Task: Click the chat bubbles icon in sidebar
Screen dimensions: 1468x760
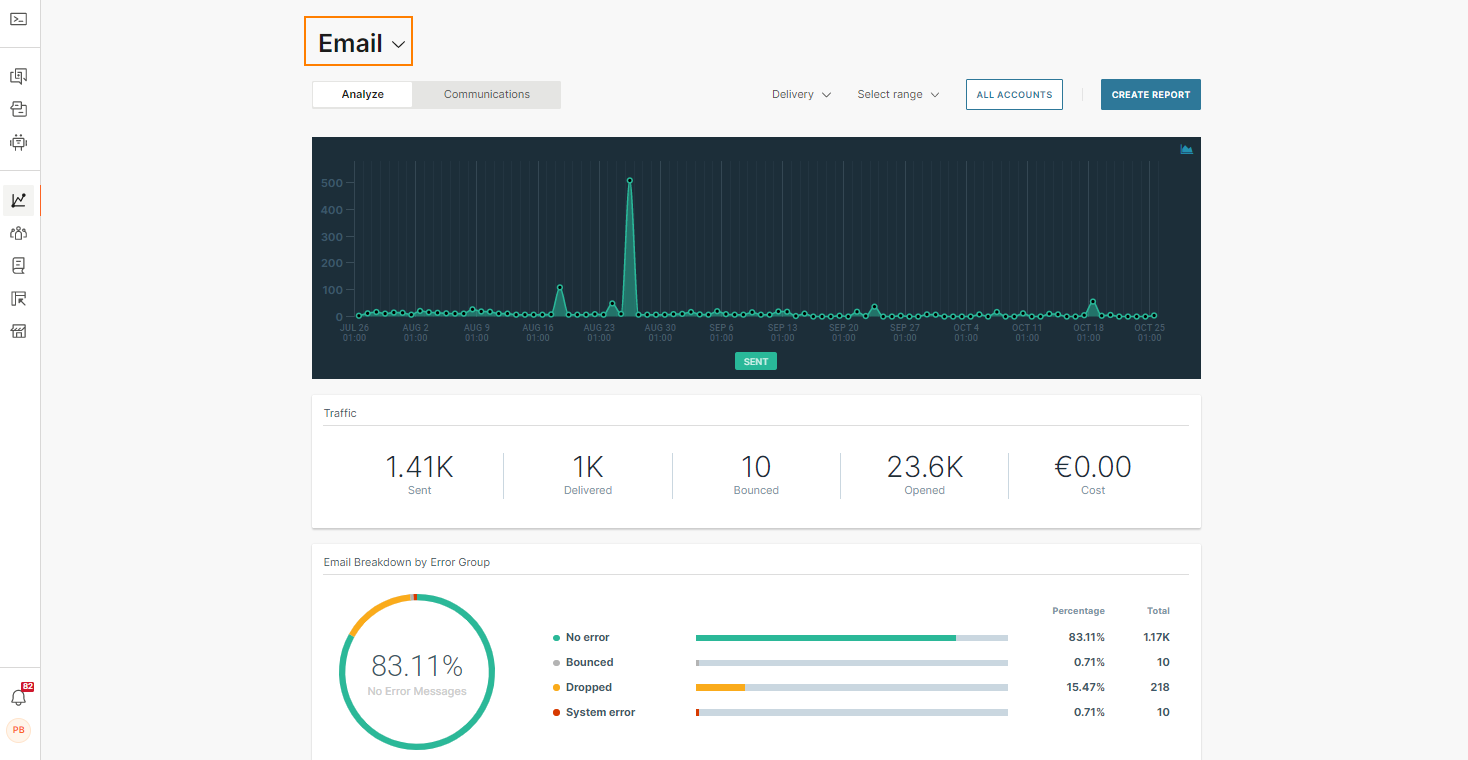Action: (x=18, y=76)
